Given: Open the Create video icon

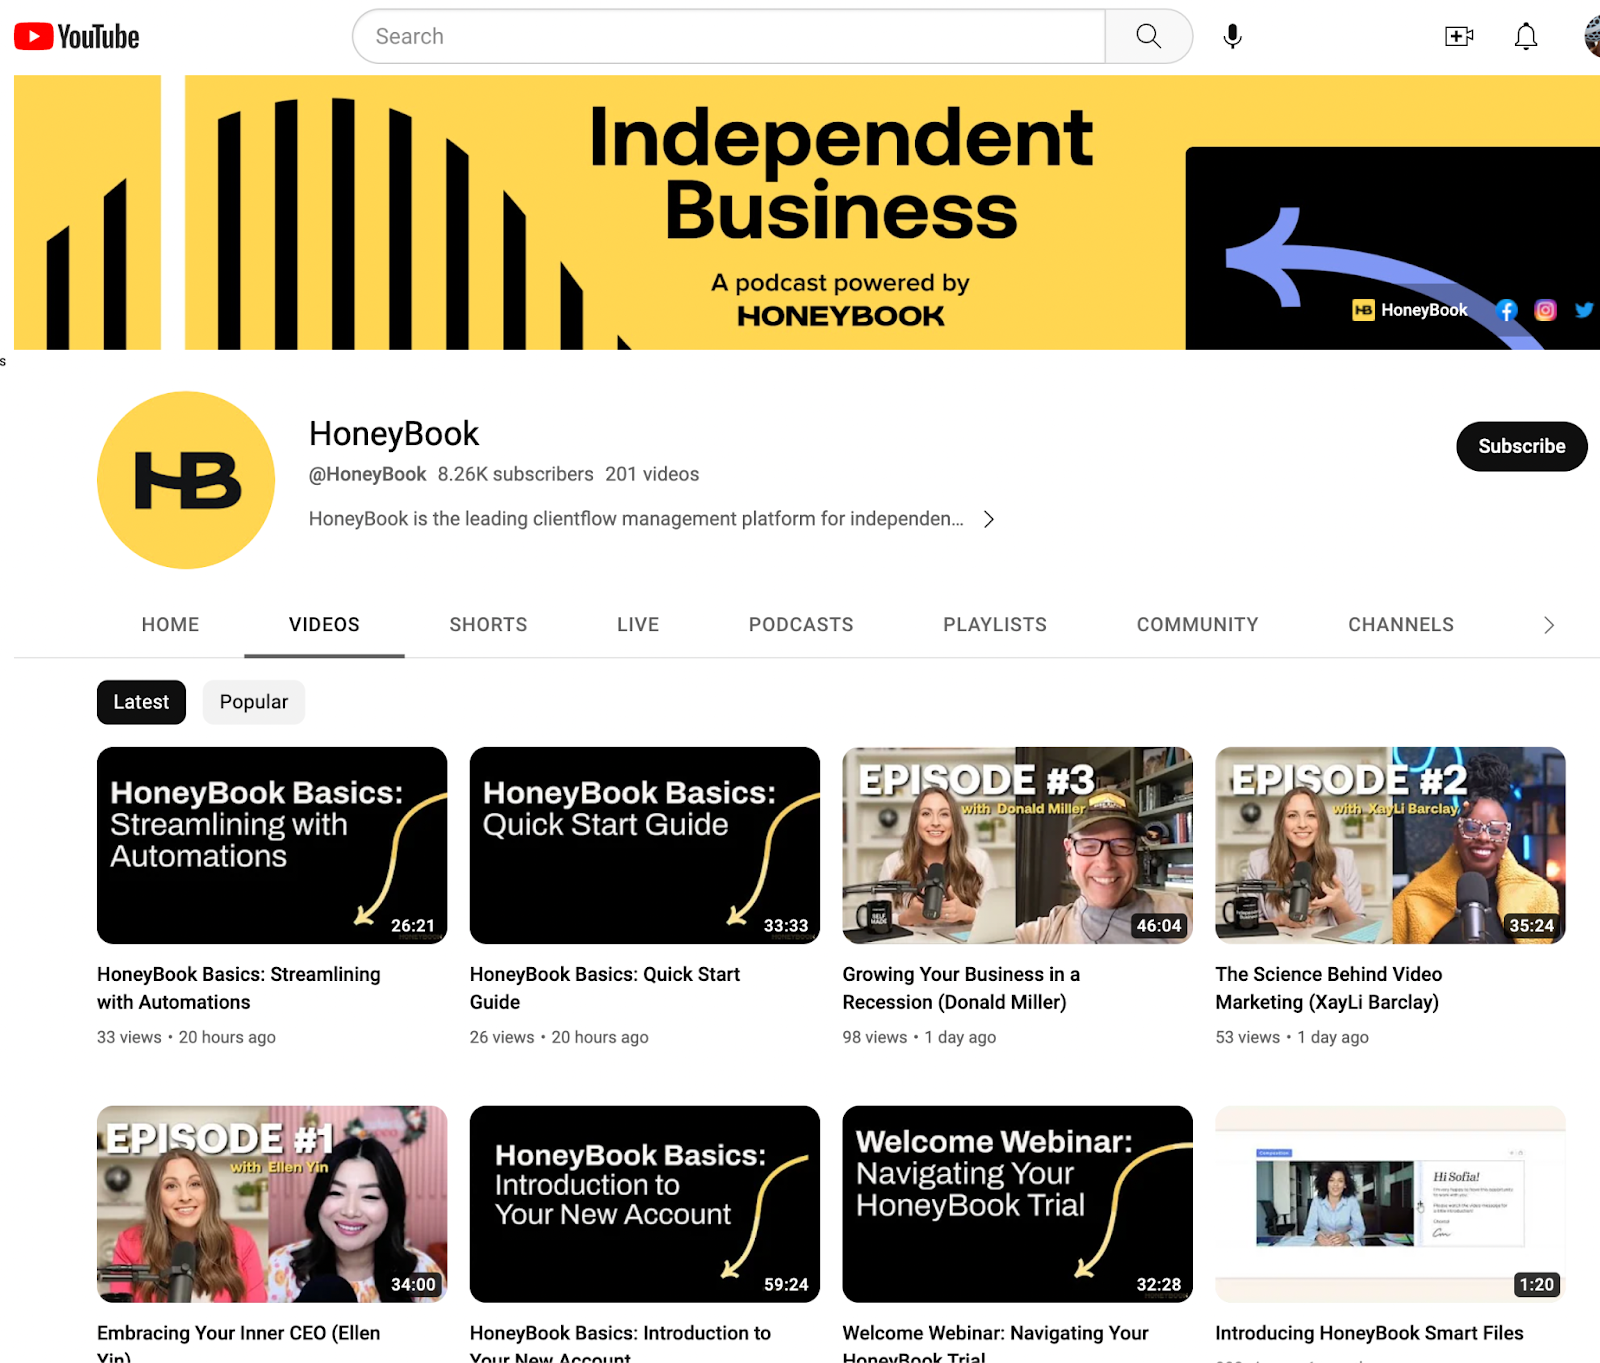Looking at the screenshot, I should (x=1459, y=37).
